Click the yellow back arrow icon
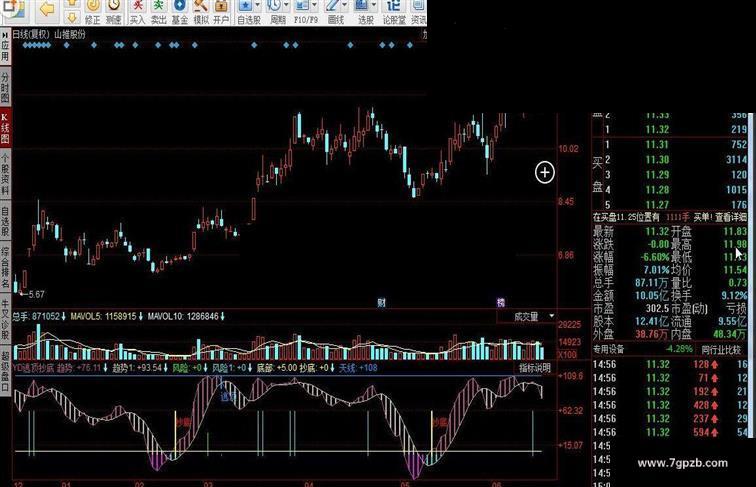Screen dimensions: 756x487 (47, 9)
